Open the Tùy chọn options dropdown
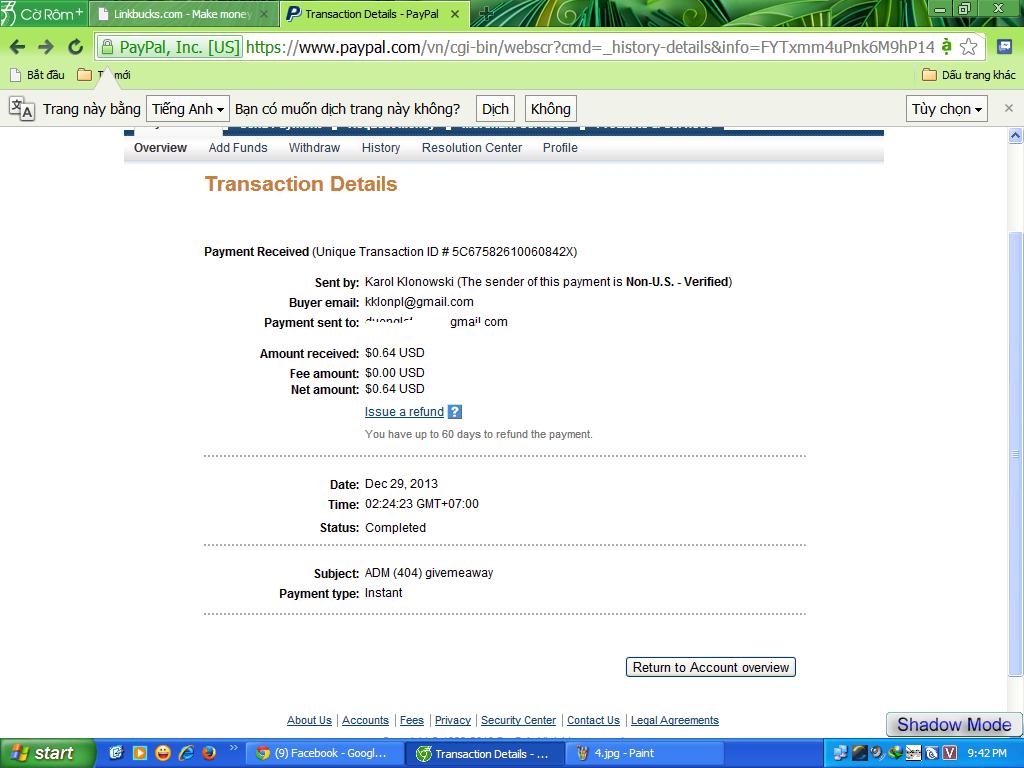 pyautogui.click(x=946, y=109)
